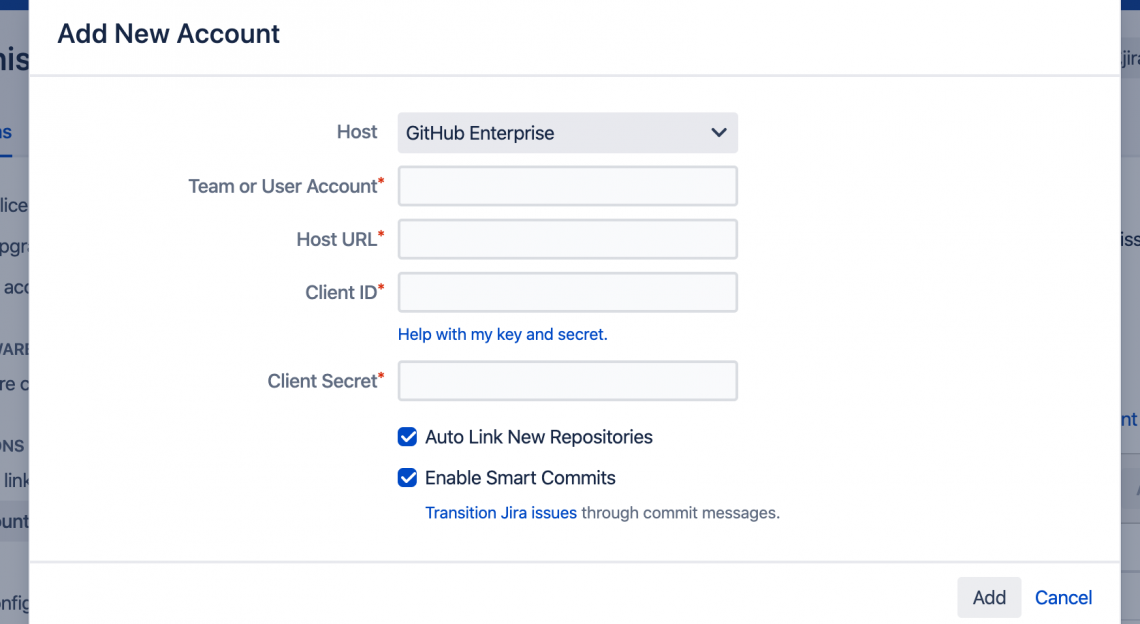1140x624 pixels.
Task: Cancel the Add New Account dialog
Action: [1063, 597]
